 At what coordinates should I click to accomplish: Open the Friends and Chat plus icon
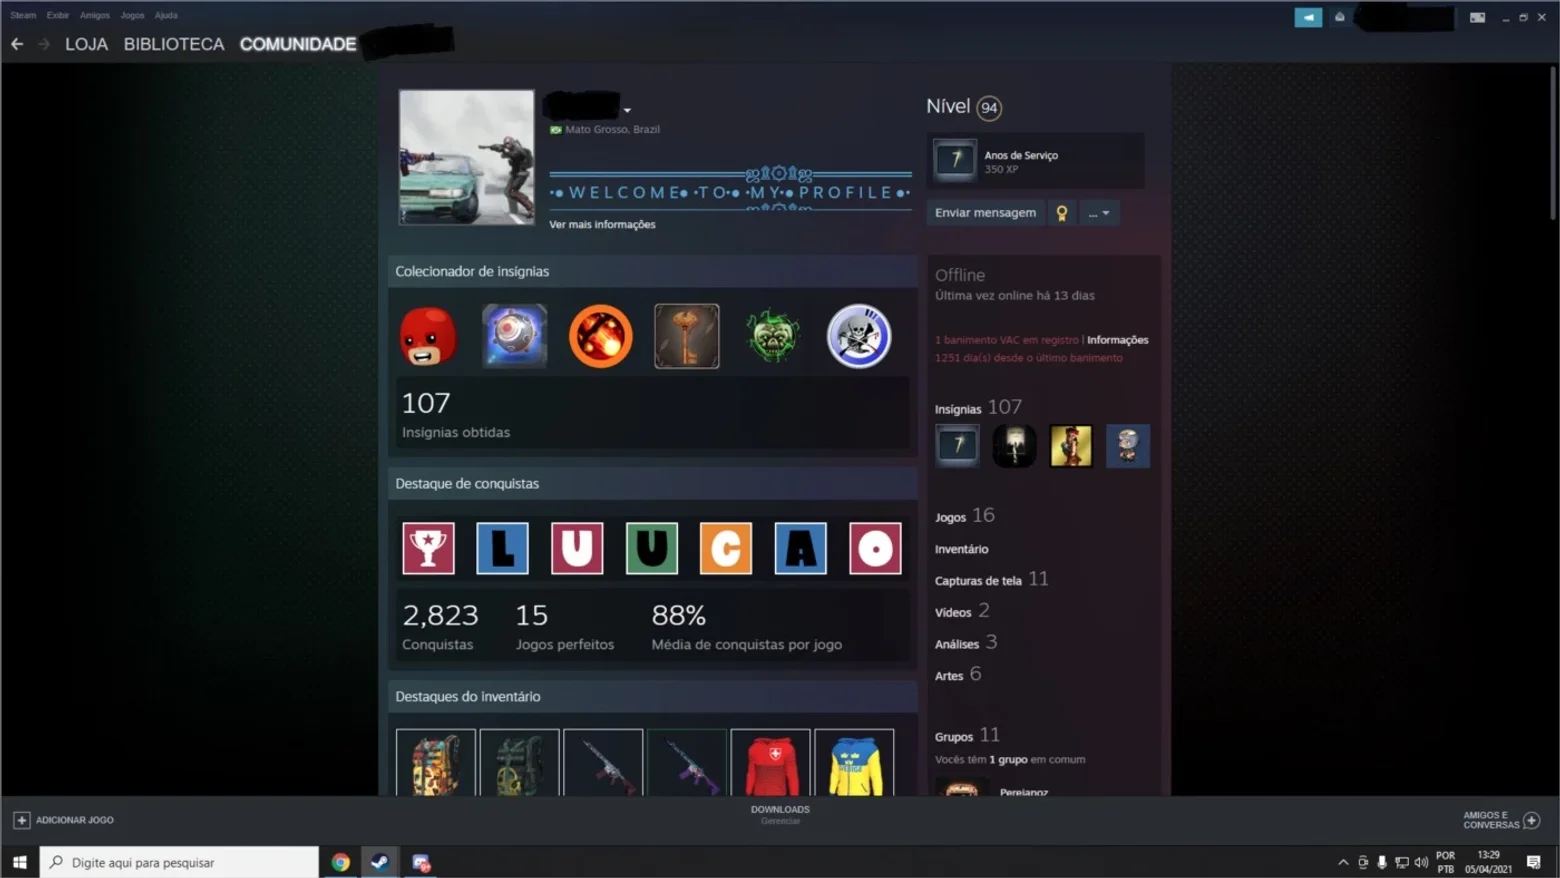[1532, 820]
